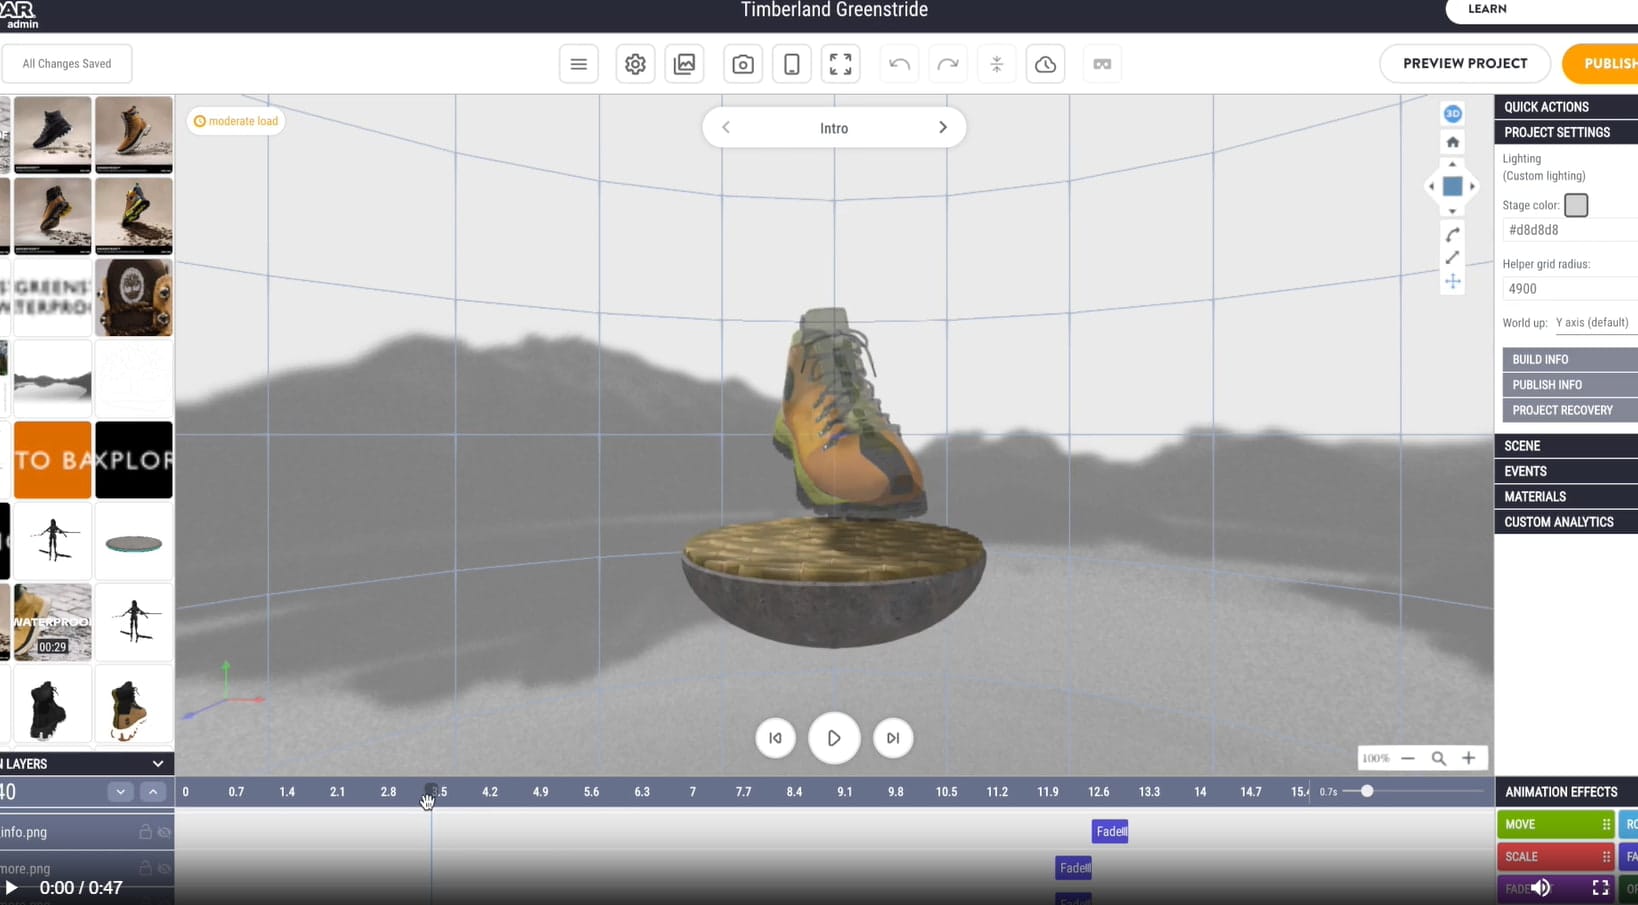Open Build Info

1570,359
